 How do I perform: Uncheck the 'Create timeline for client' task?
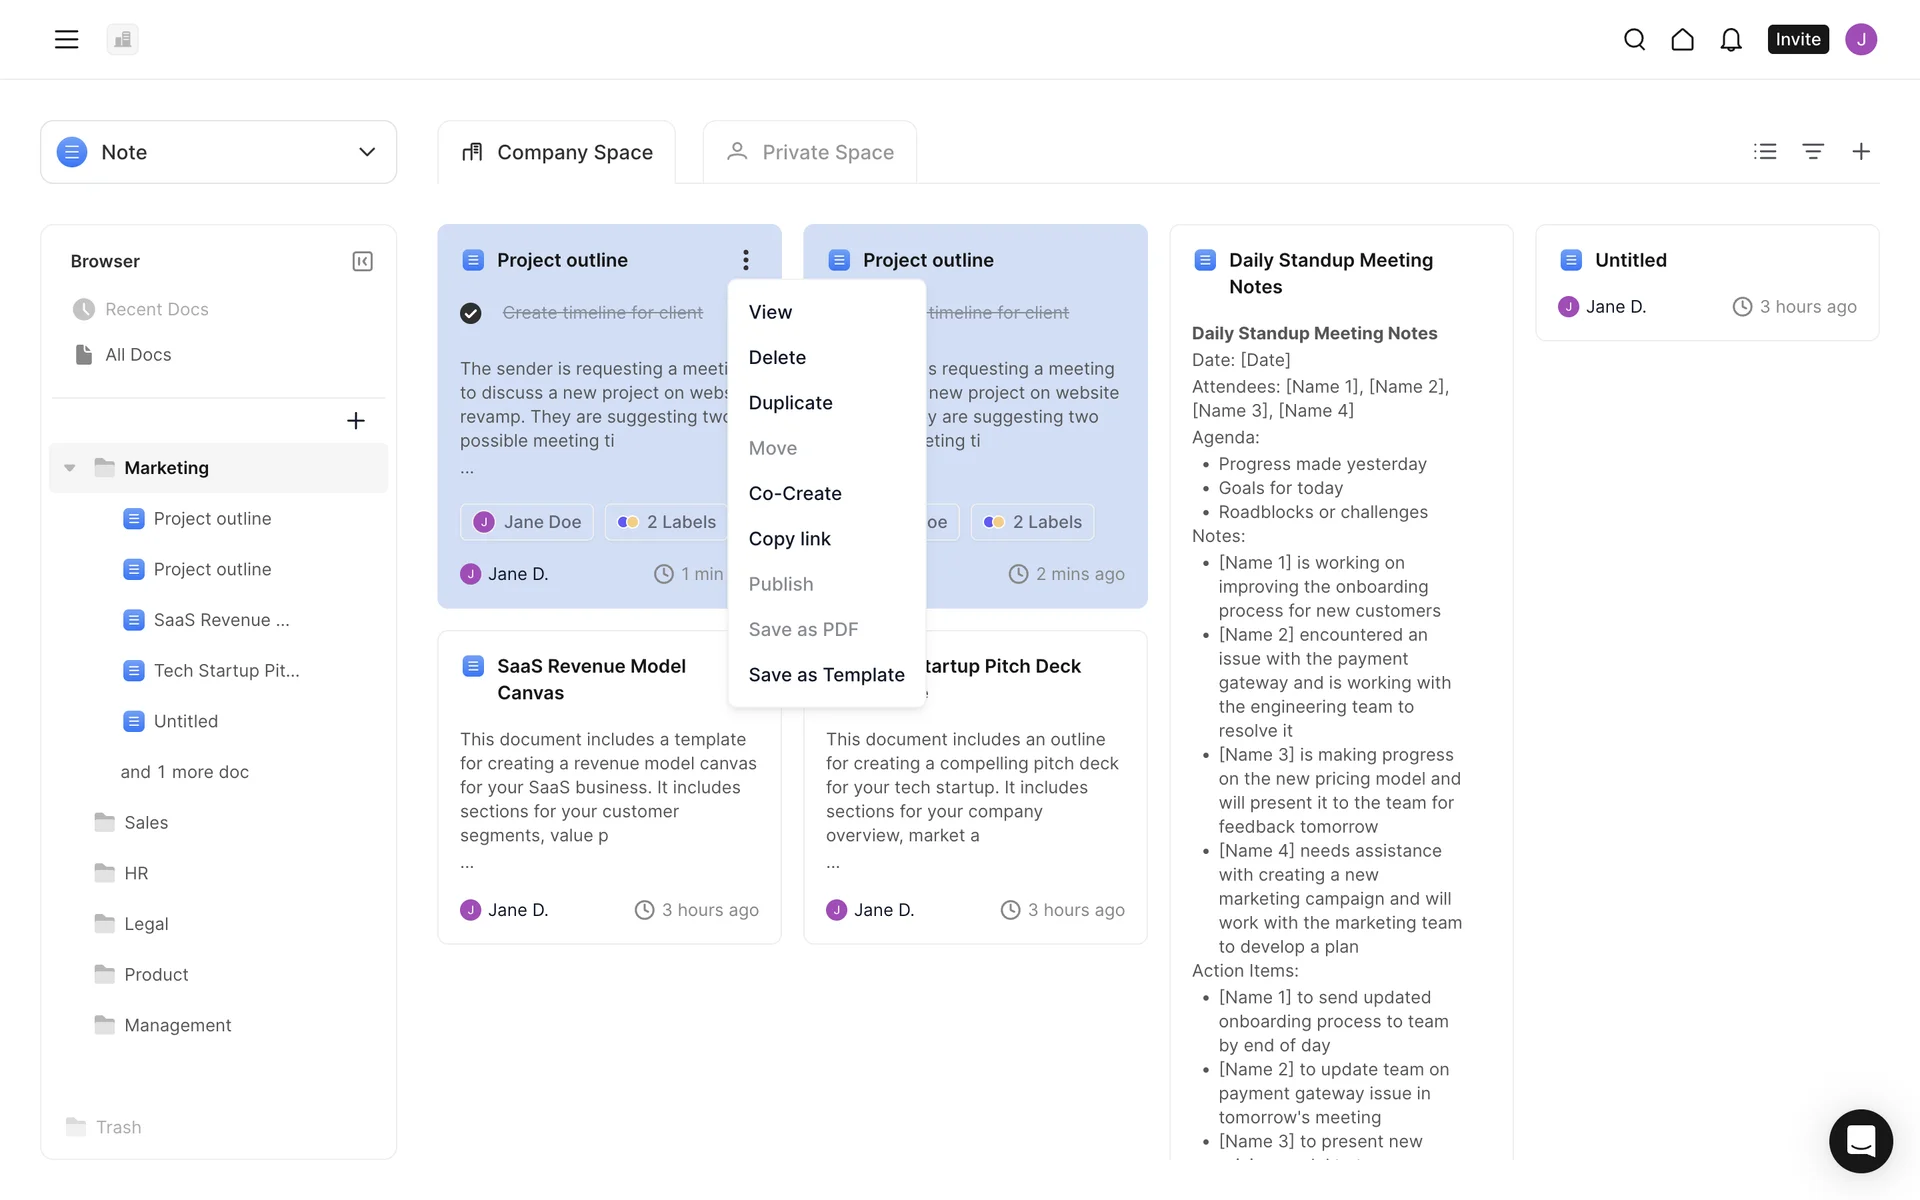471,313
